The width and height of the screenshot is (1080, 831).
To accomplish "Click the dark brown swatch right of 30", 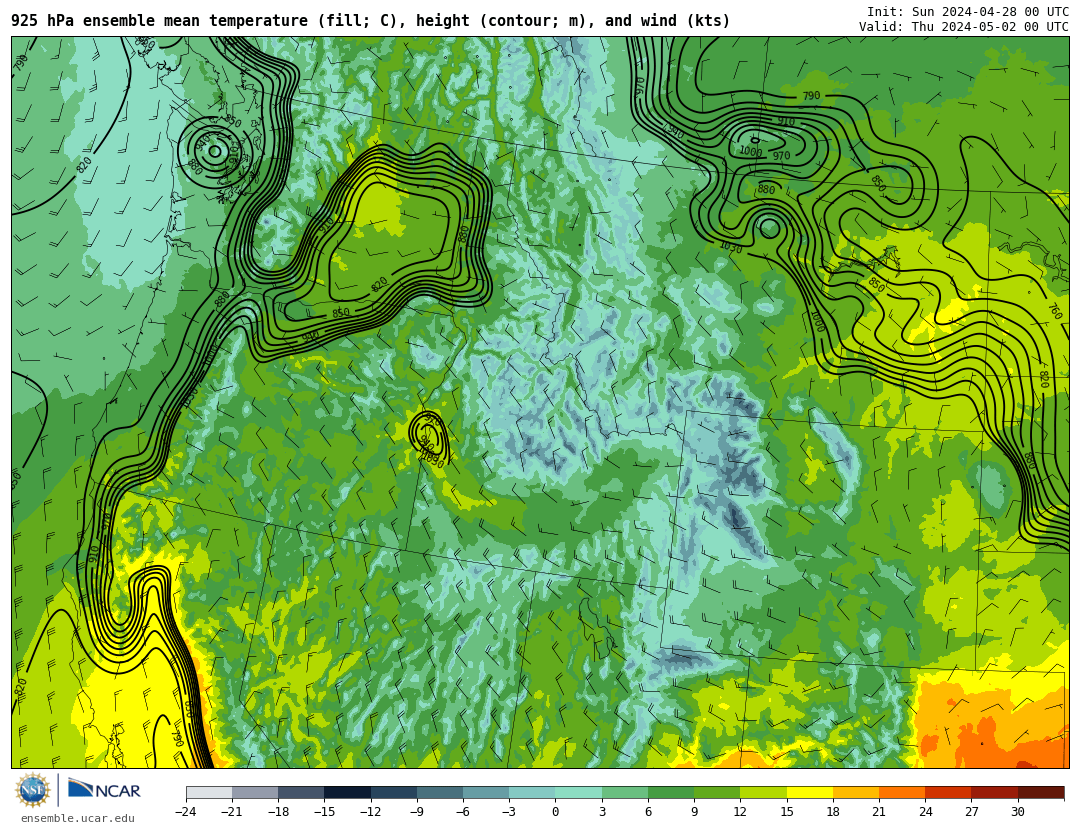I will coord(1041,792).
